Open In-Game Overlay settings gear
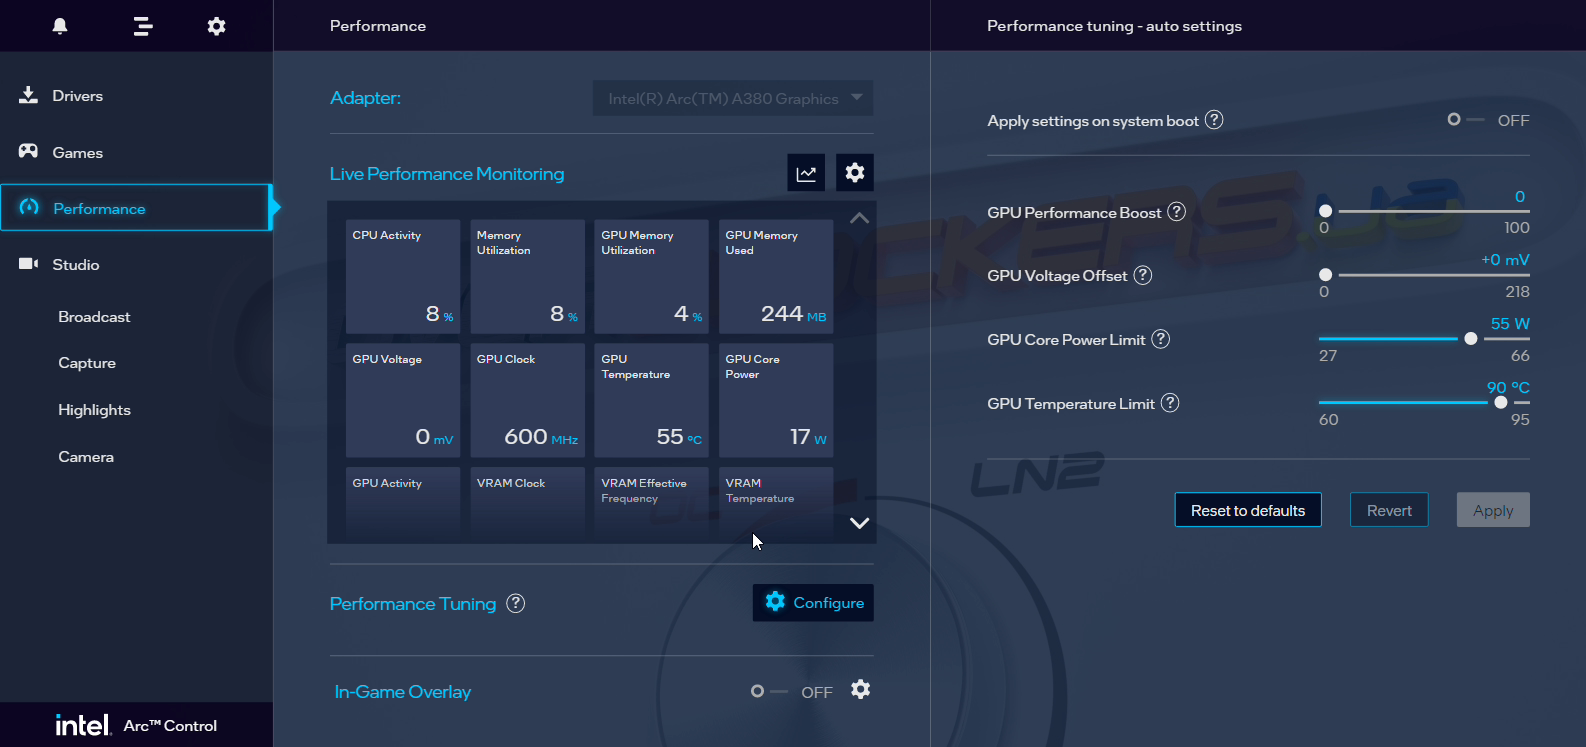The height and width of the screenshot is (747, 1586). point(861,689)
